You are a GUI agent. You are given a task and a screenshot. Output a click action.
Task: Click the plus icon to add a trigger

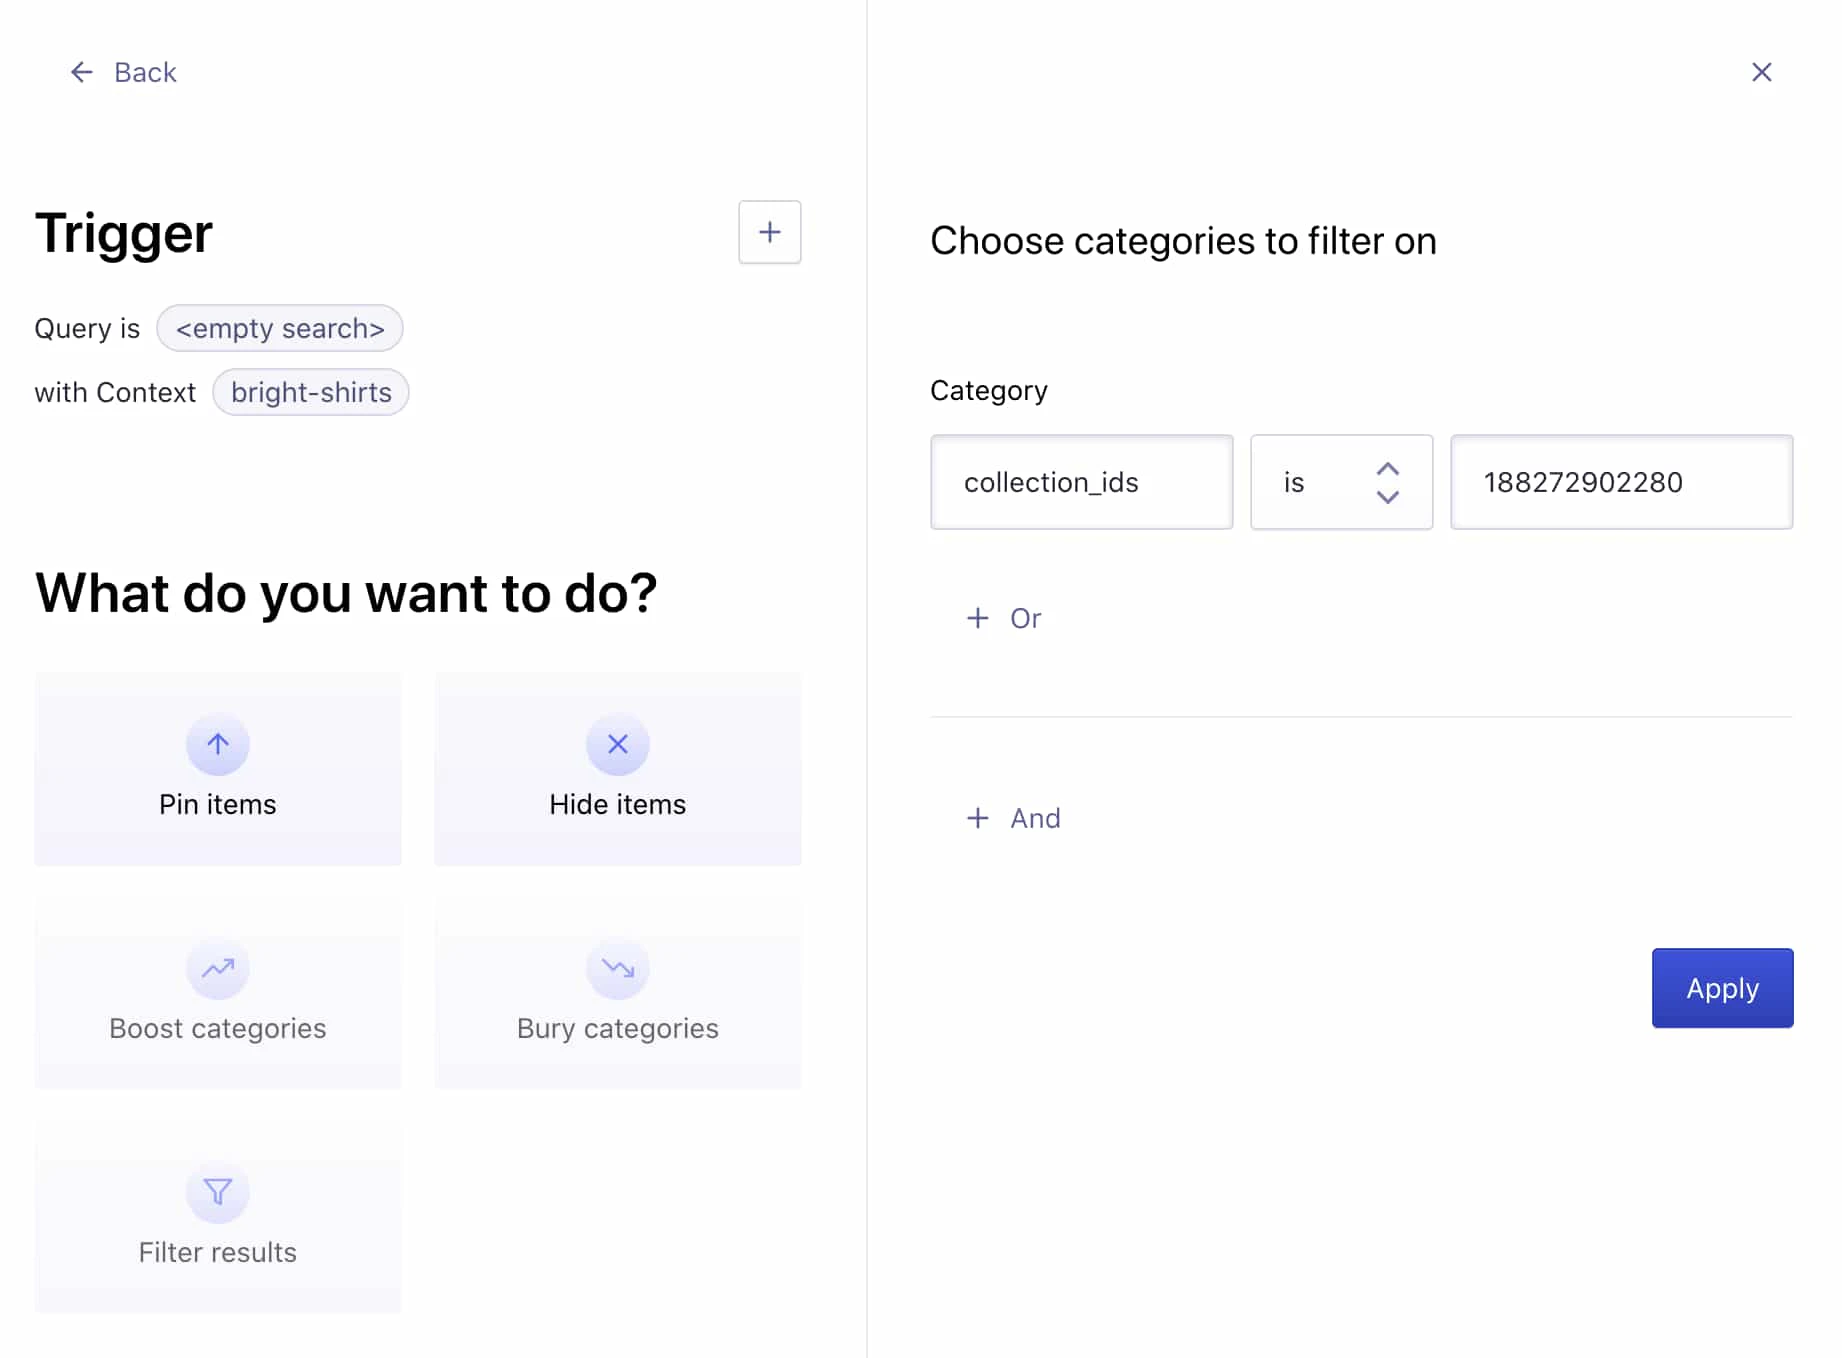[x=769, y=232]
